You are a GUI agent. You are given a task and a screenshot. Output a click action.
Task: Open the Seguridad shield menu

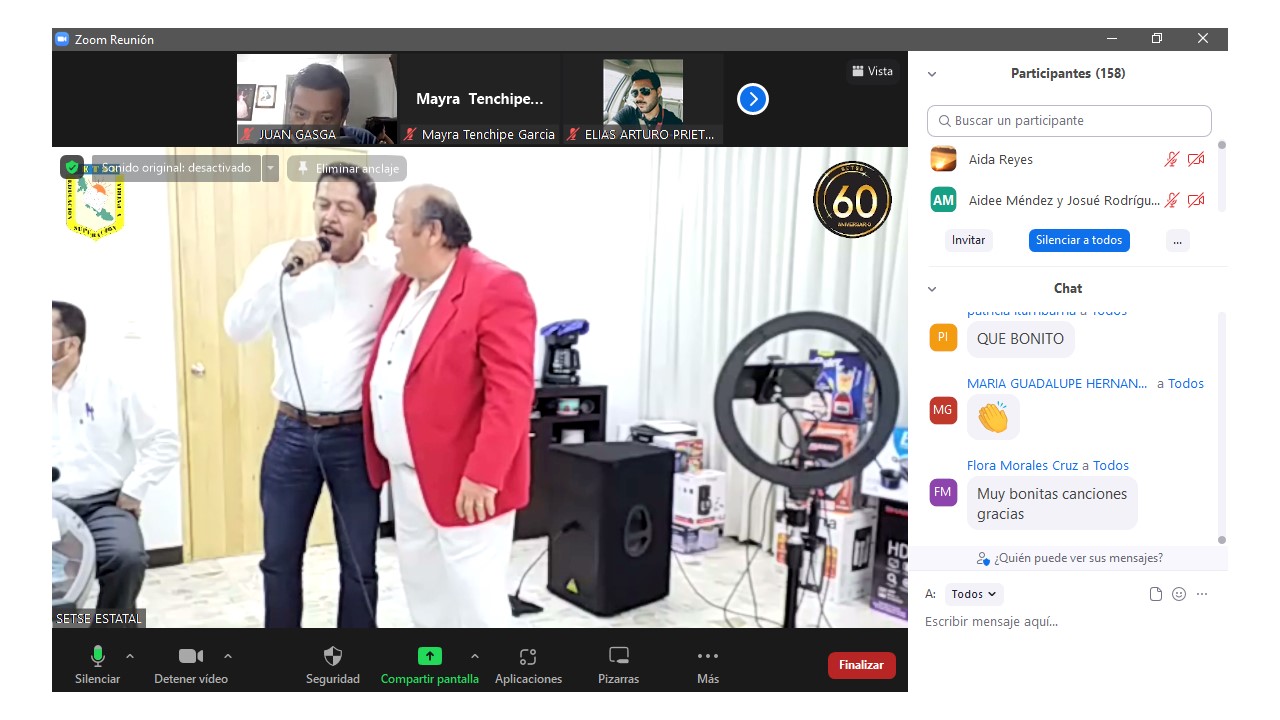[333, 665]
